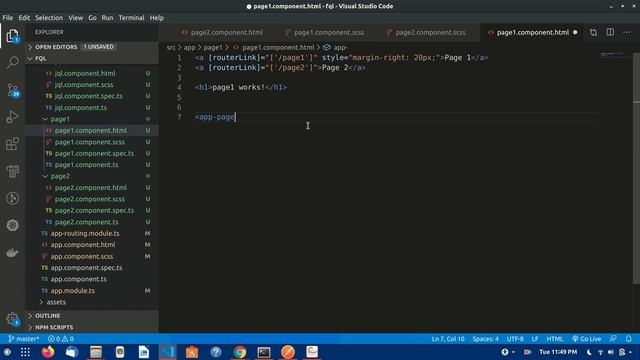Change indentation via Spaces: 4
This screenshot has width=640, height=360.
[485, 339]
